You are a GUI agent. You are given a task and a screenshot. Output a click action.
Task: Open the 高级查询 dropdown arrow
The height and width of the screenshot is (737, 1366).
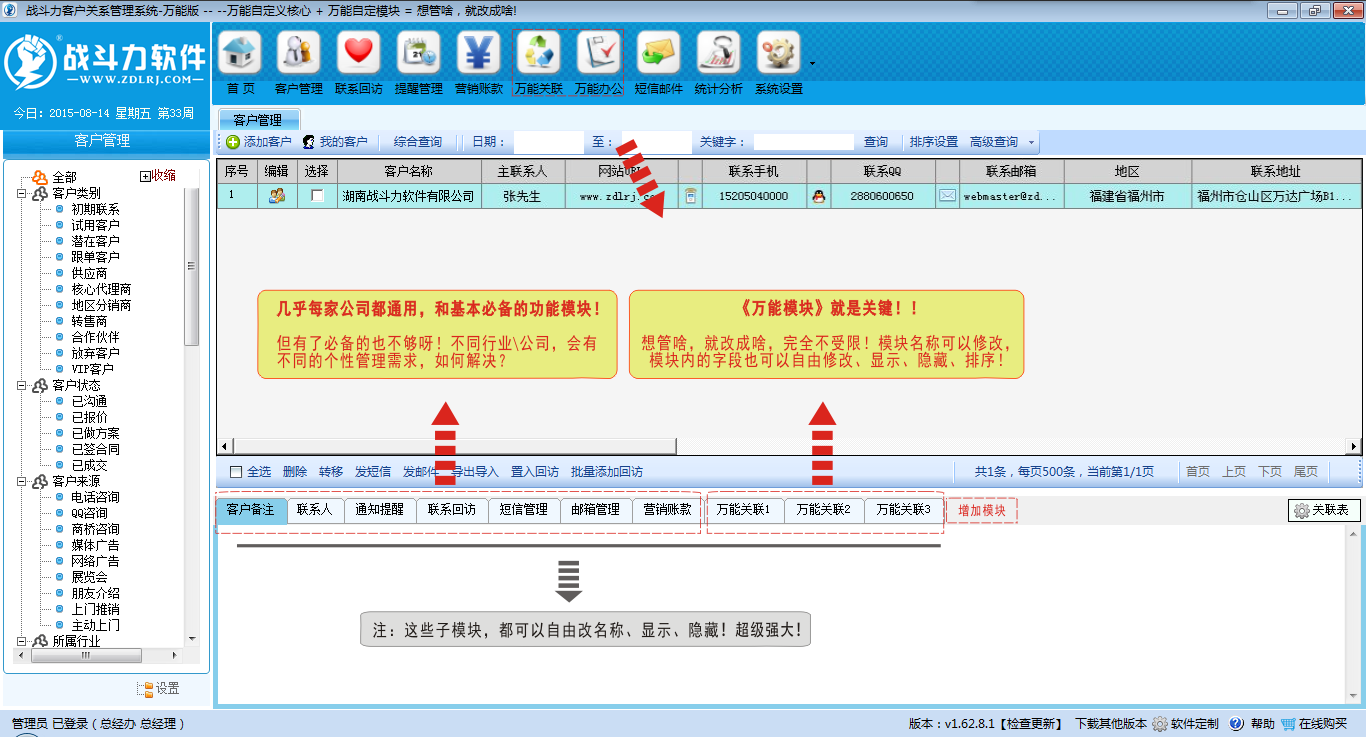pos(1032,143)
